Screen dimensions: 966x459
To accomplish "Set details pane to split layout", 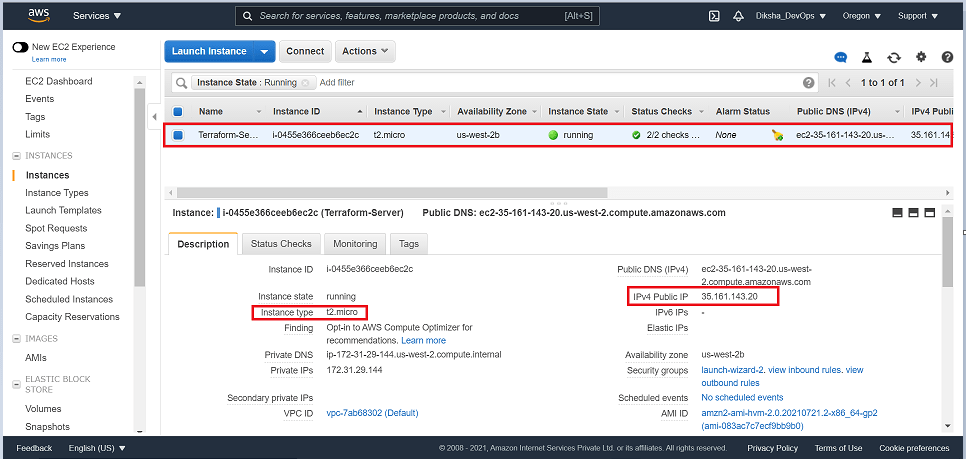I will tap(914, 213).
